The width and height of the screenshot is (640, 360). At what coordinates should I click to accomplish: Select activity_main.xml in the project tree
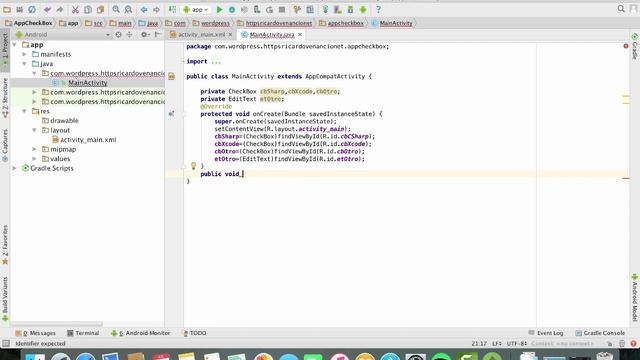88,140
